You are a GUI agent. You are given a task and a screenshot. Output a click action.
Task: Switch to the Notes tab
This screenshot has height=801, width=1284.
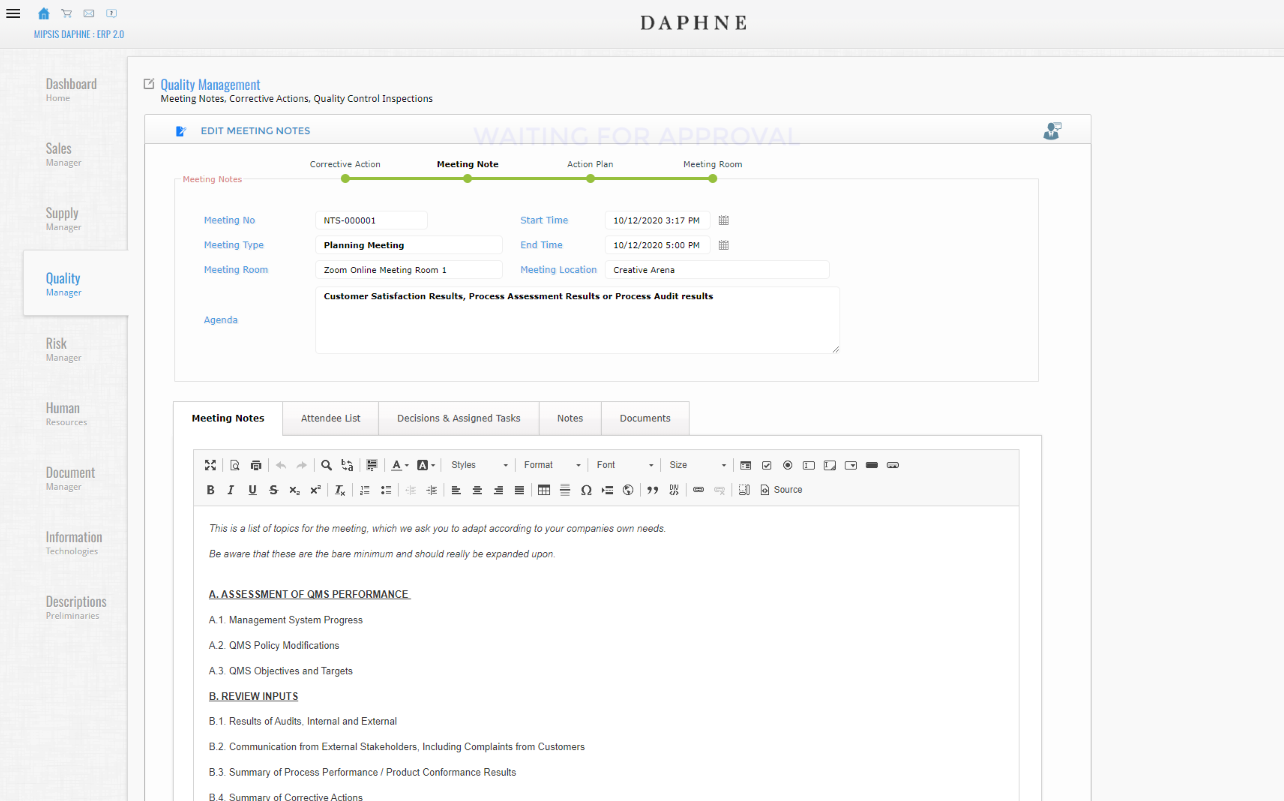point(570,418)
